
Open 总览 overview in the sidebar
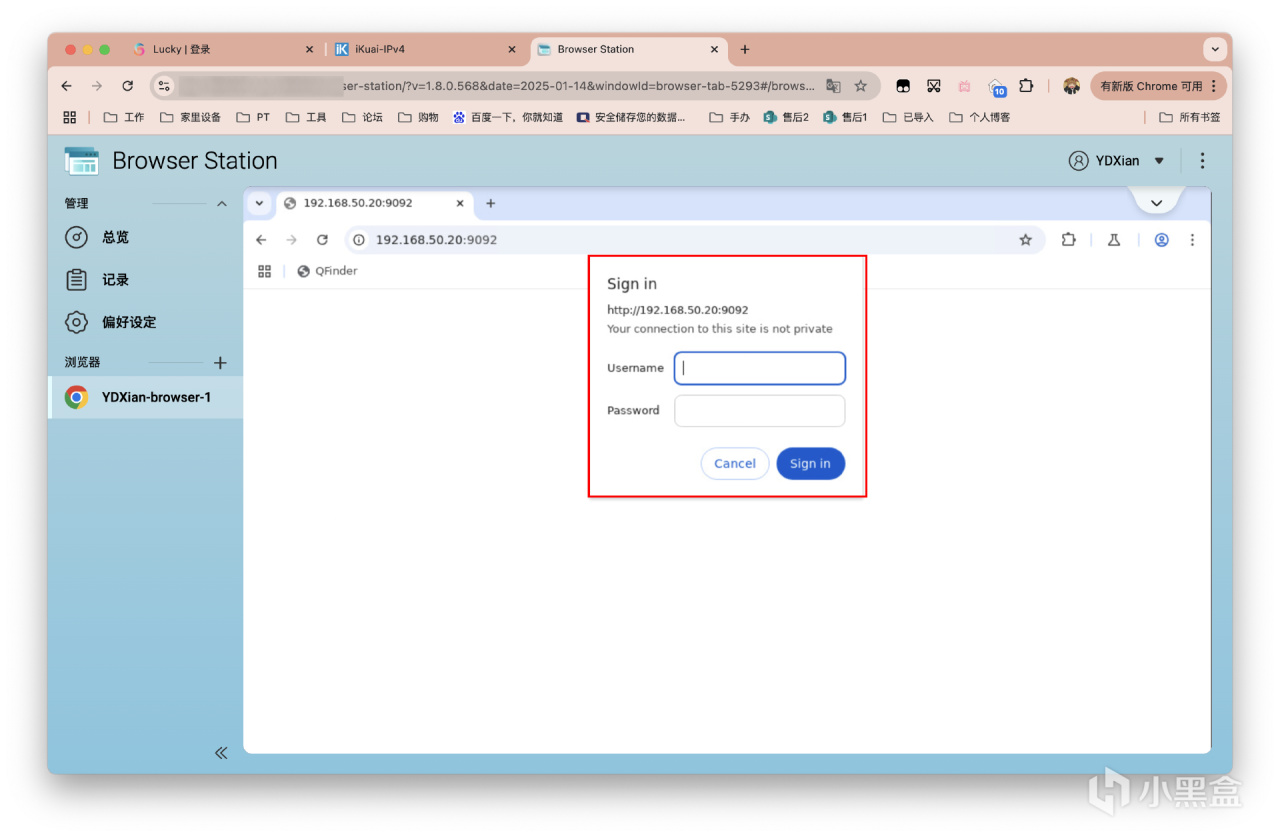[x=145, y=237]
